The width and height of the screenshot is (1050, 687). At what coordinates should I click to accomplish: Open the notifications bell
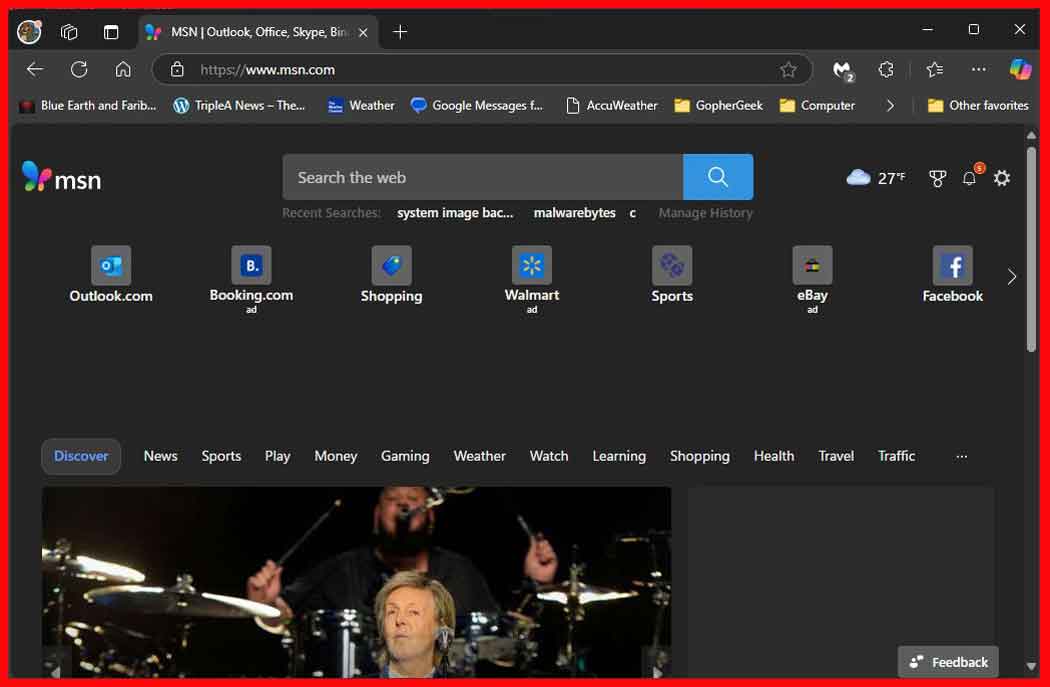pos(969,178)
